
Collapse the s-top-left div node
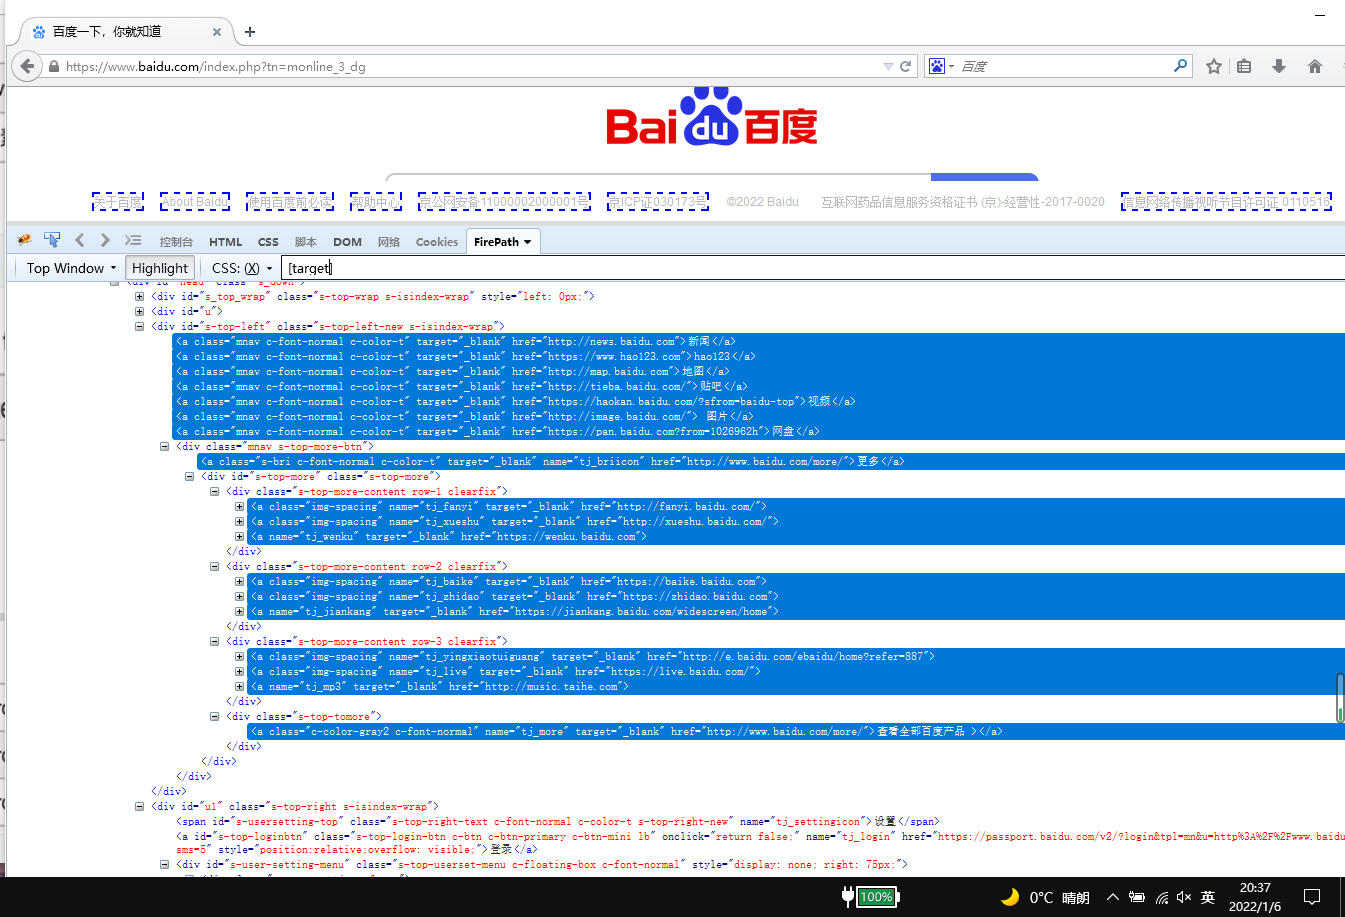pos(140,326)
